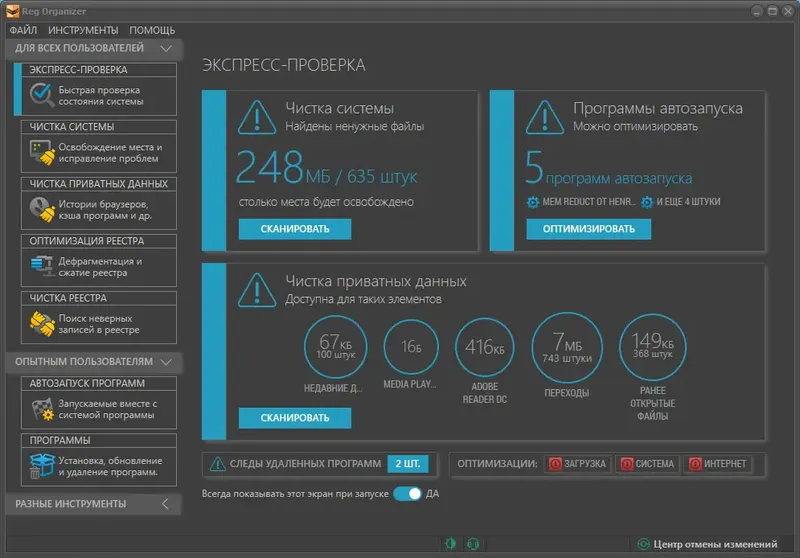800x558 pixels.
Task: Click the 2 ШТ. badge button
Action: pos(408,464)
